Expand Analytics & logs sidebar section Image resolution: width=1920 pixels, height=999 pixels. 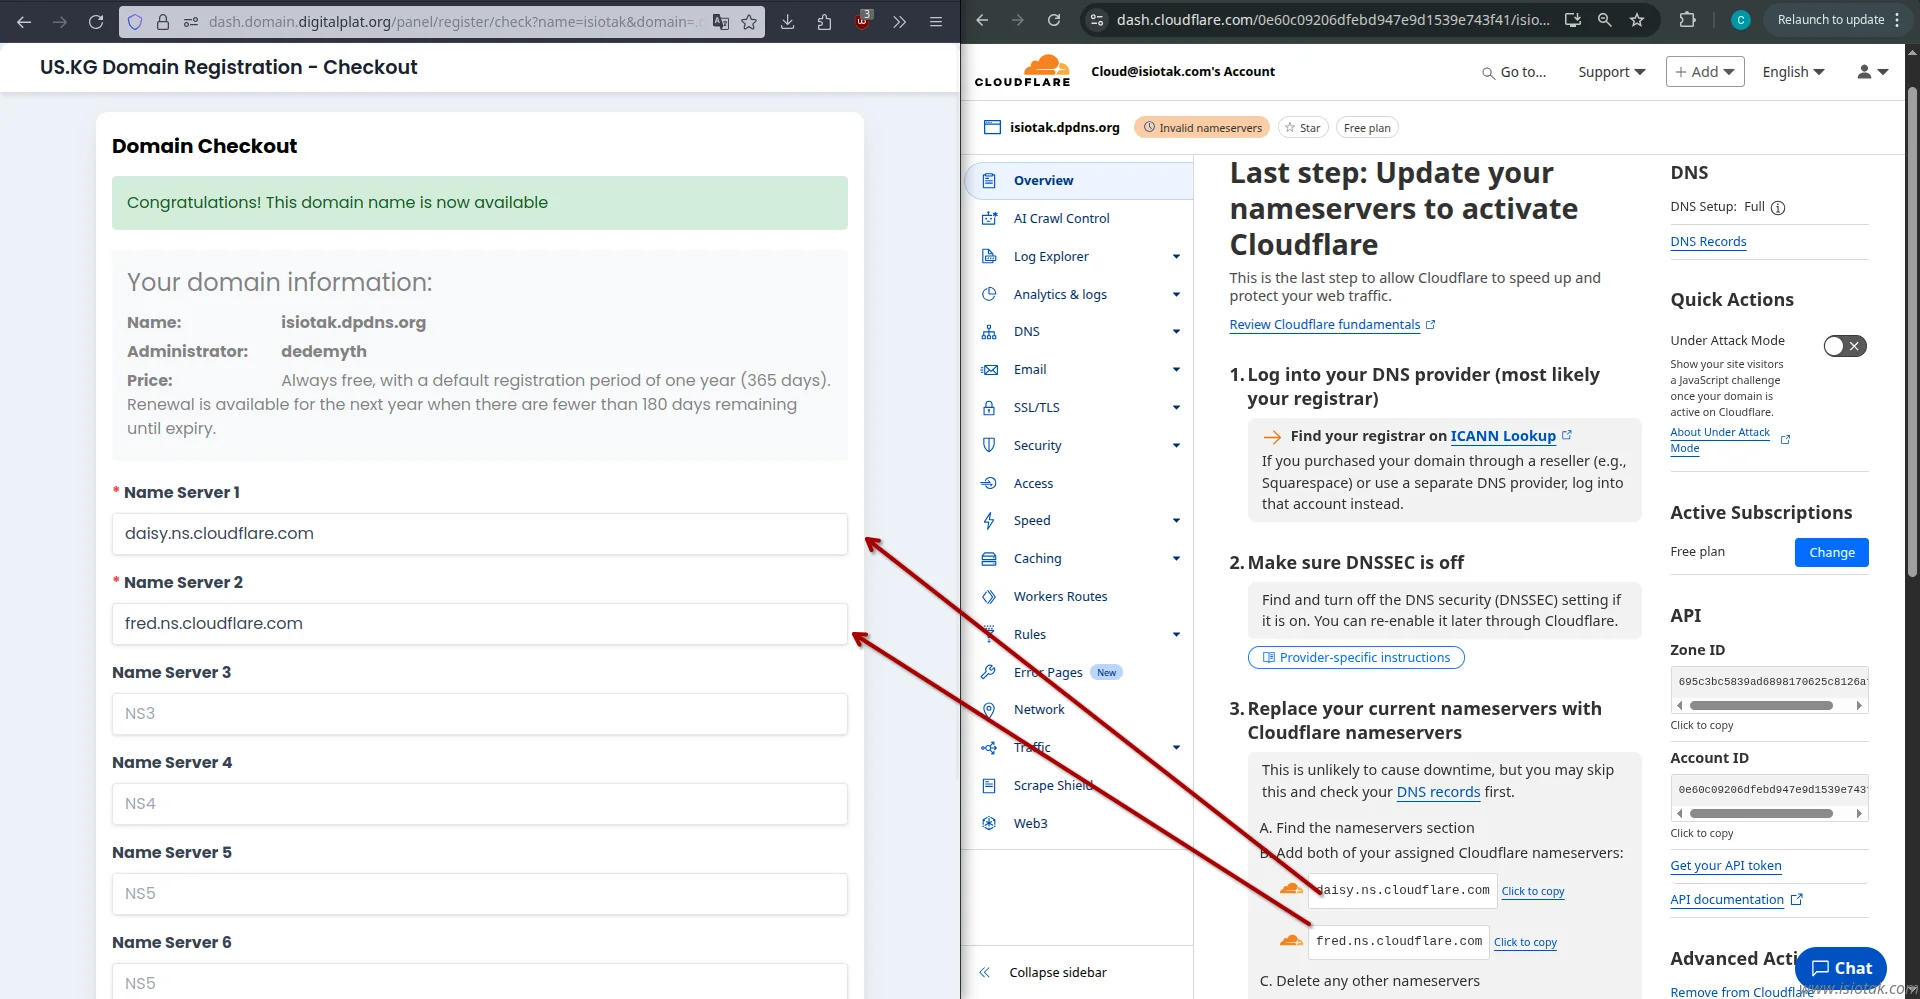coord(1176,295)
